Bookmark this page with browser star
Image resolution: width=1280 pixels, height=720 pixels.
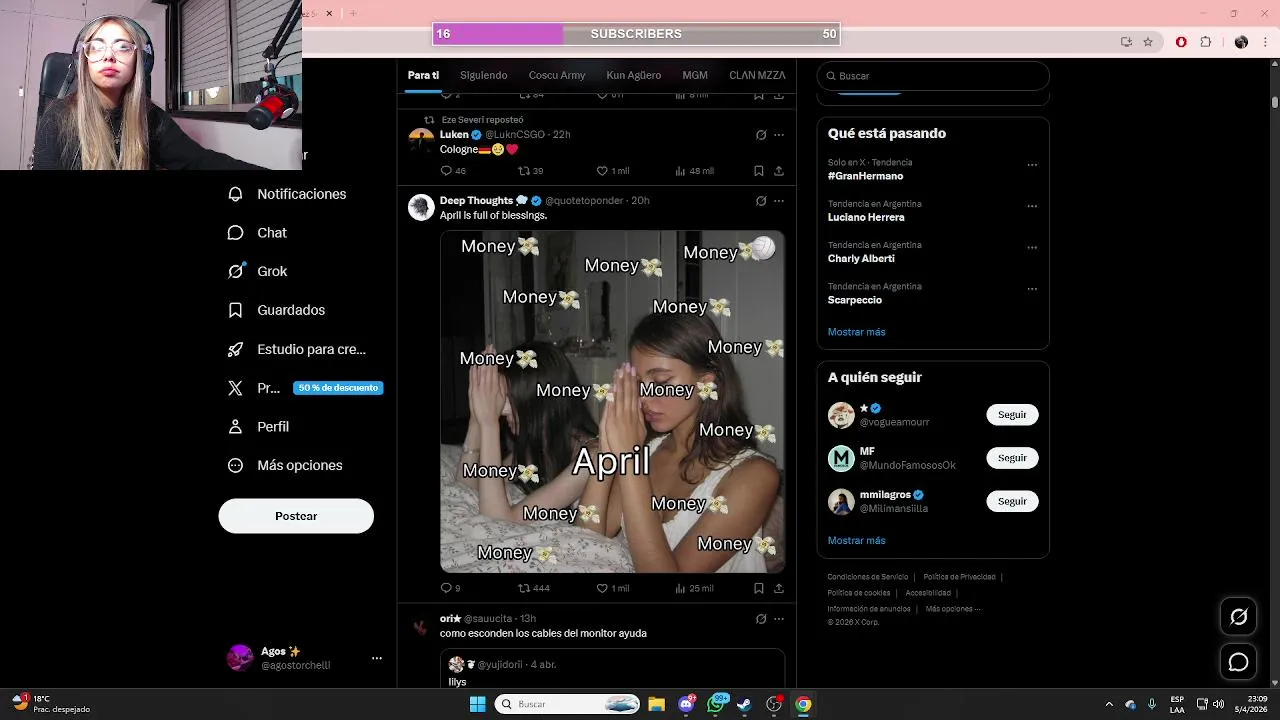click(1148, 42)
